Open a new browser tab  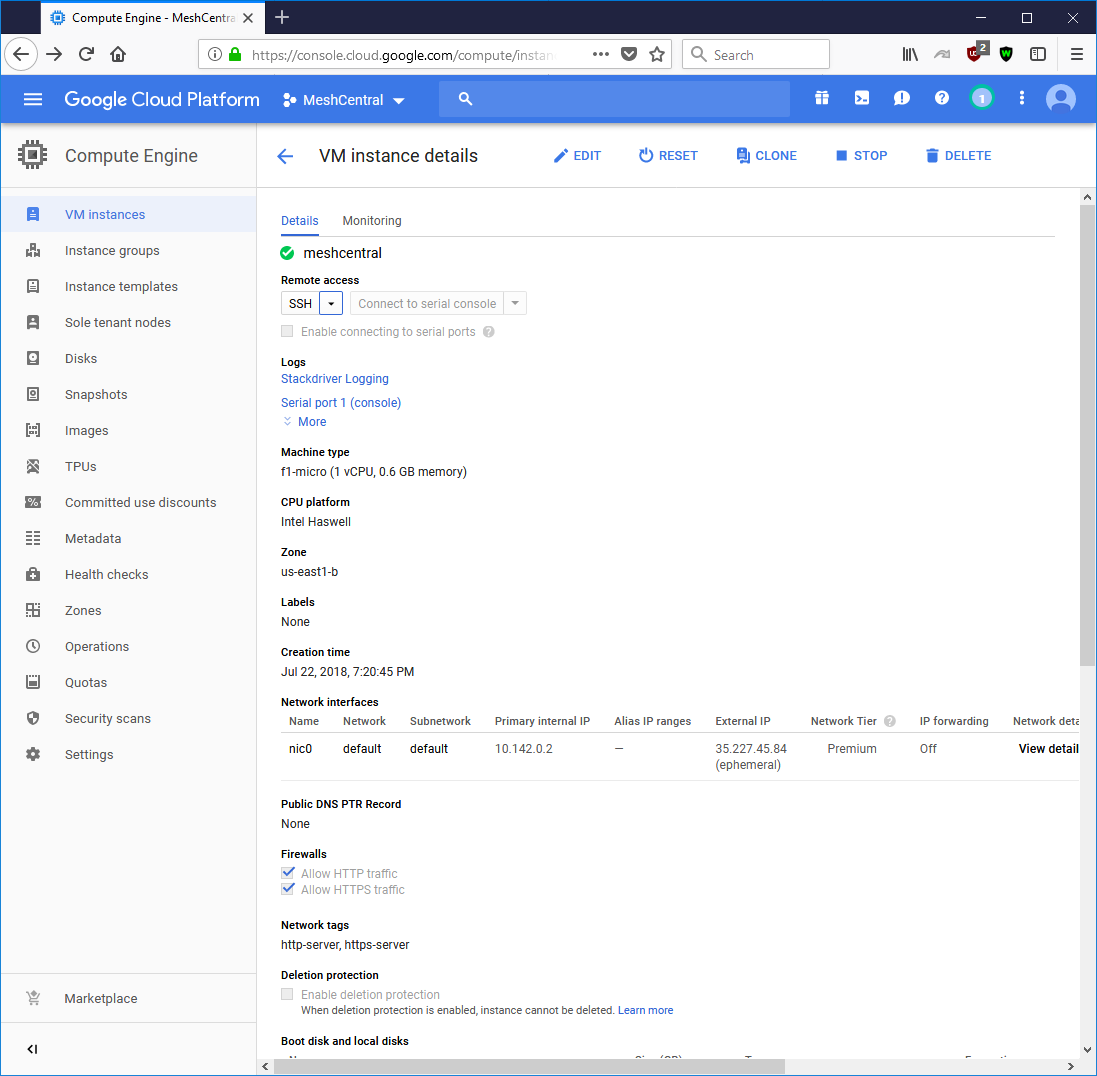click(x=282, y=17)
